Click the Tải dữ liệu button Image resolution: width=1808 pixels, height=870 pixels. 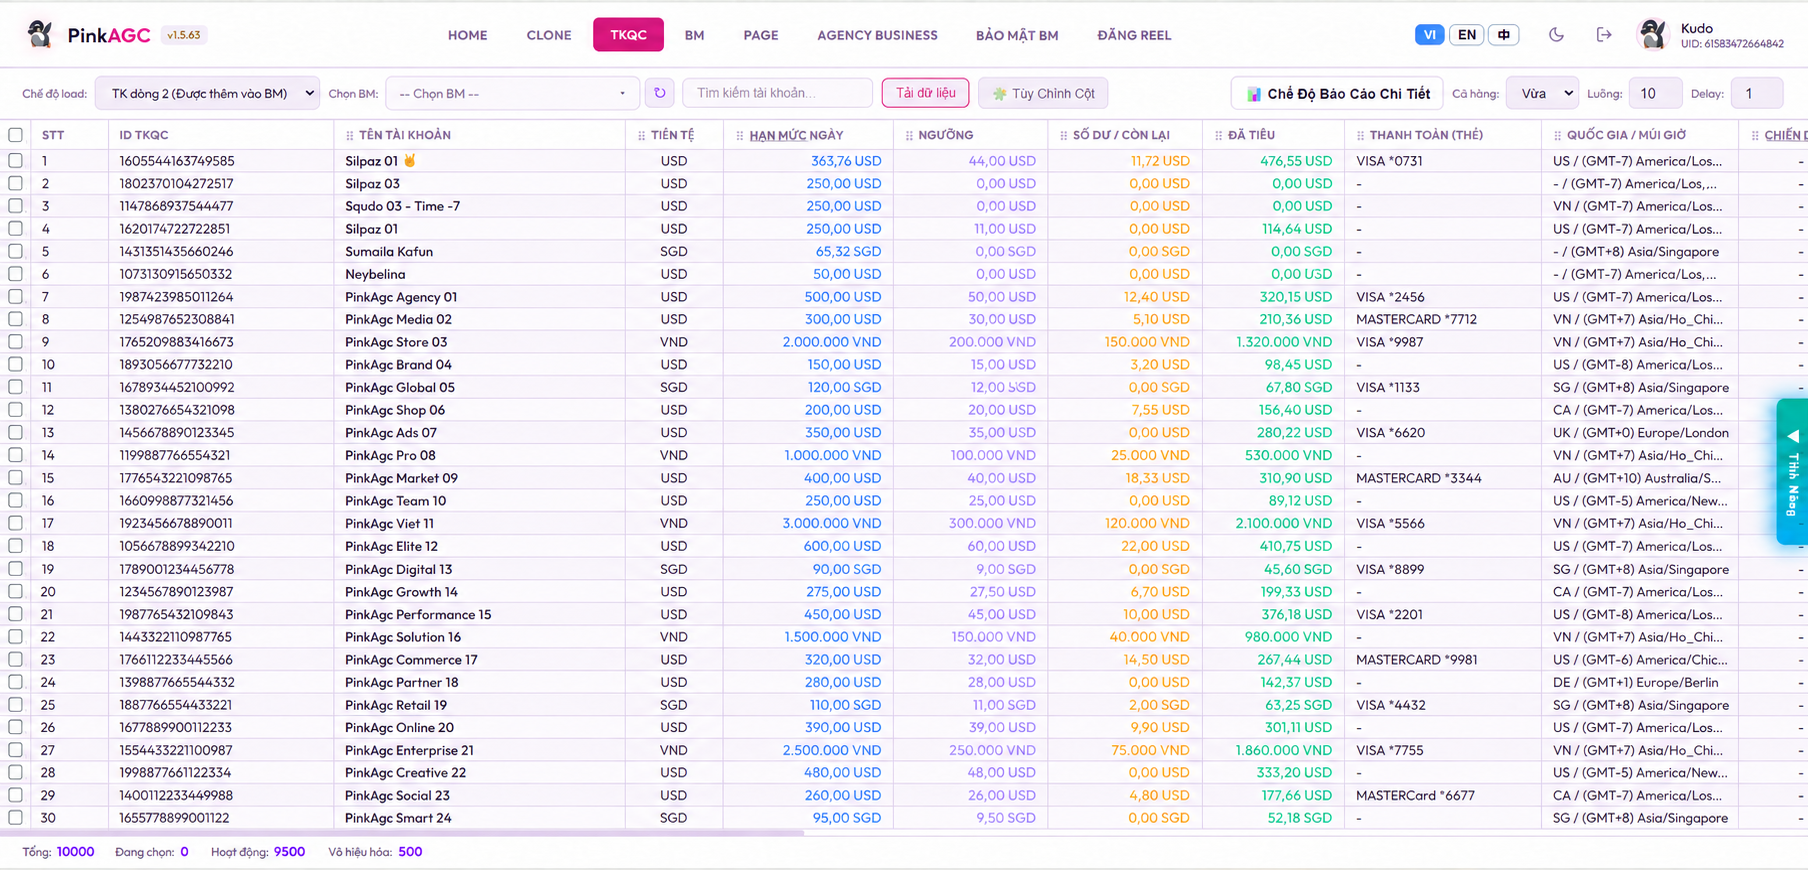tap(925, 93)
